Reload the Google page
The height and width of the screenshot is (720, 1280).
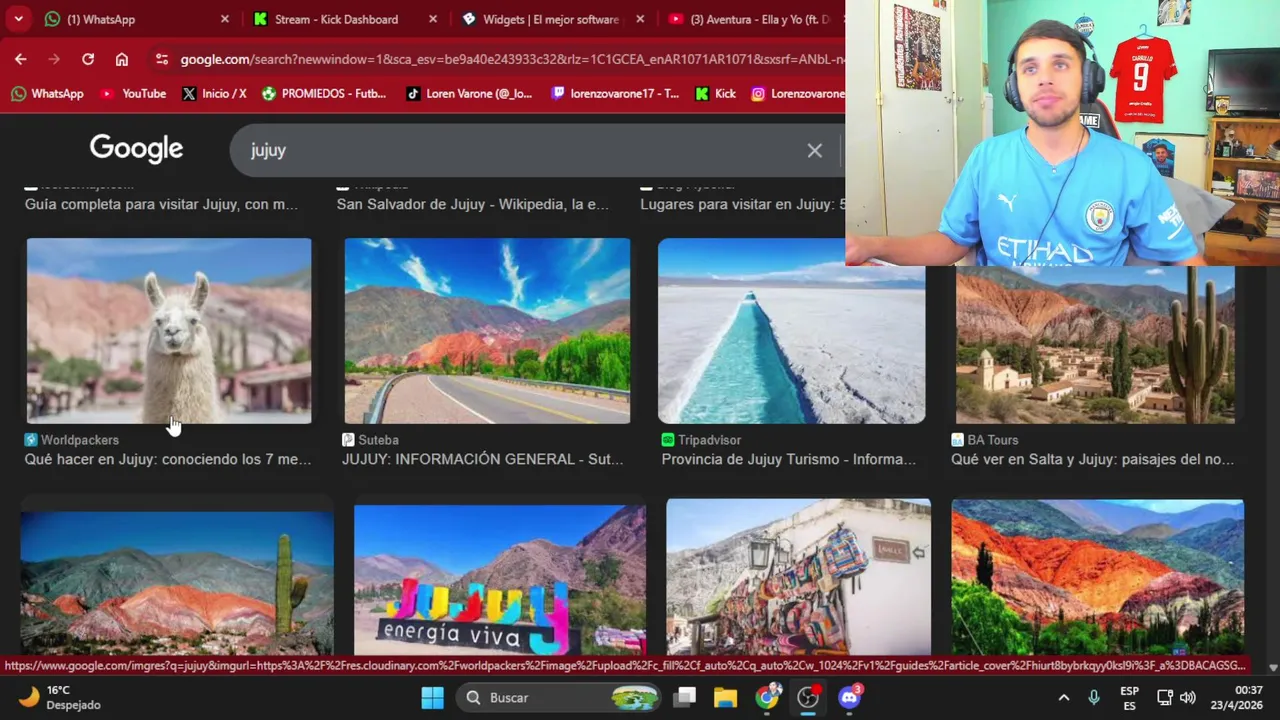point(88,59)
